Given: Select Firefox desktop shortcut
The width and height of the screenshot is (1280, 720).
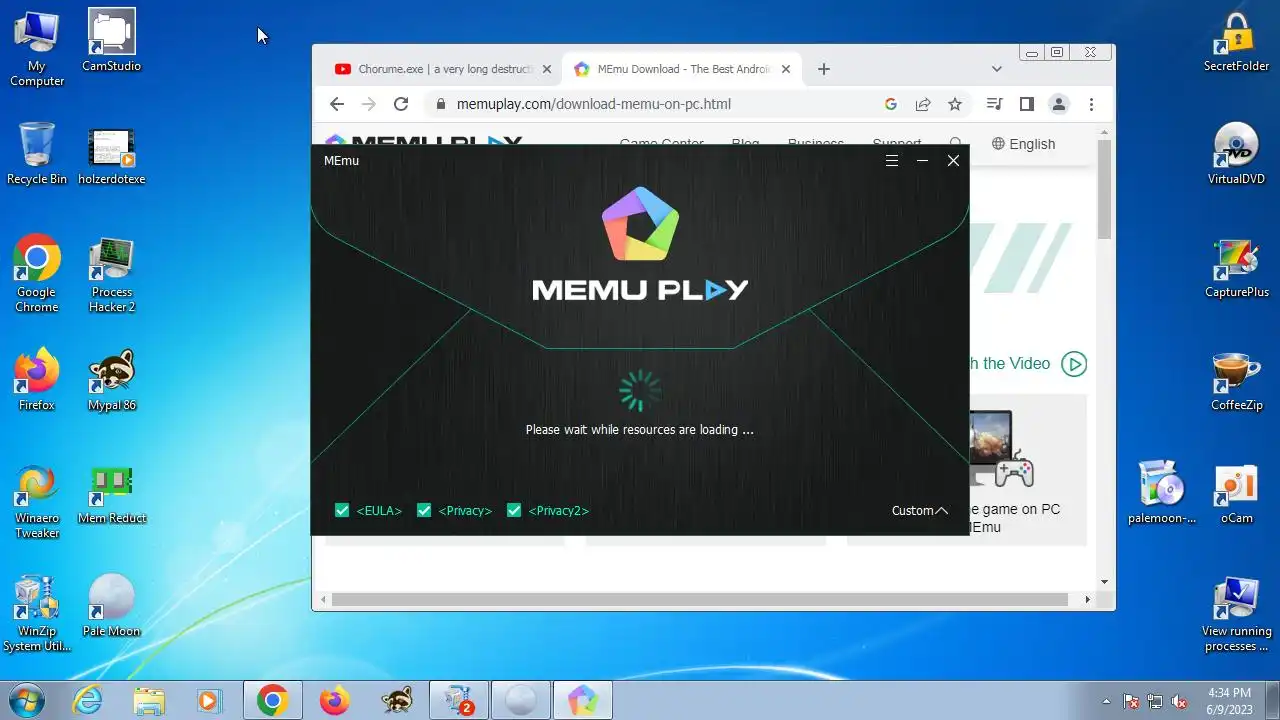Looking at the screenshot, I should tap(37, 379).
